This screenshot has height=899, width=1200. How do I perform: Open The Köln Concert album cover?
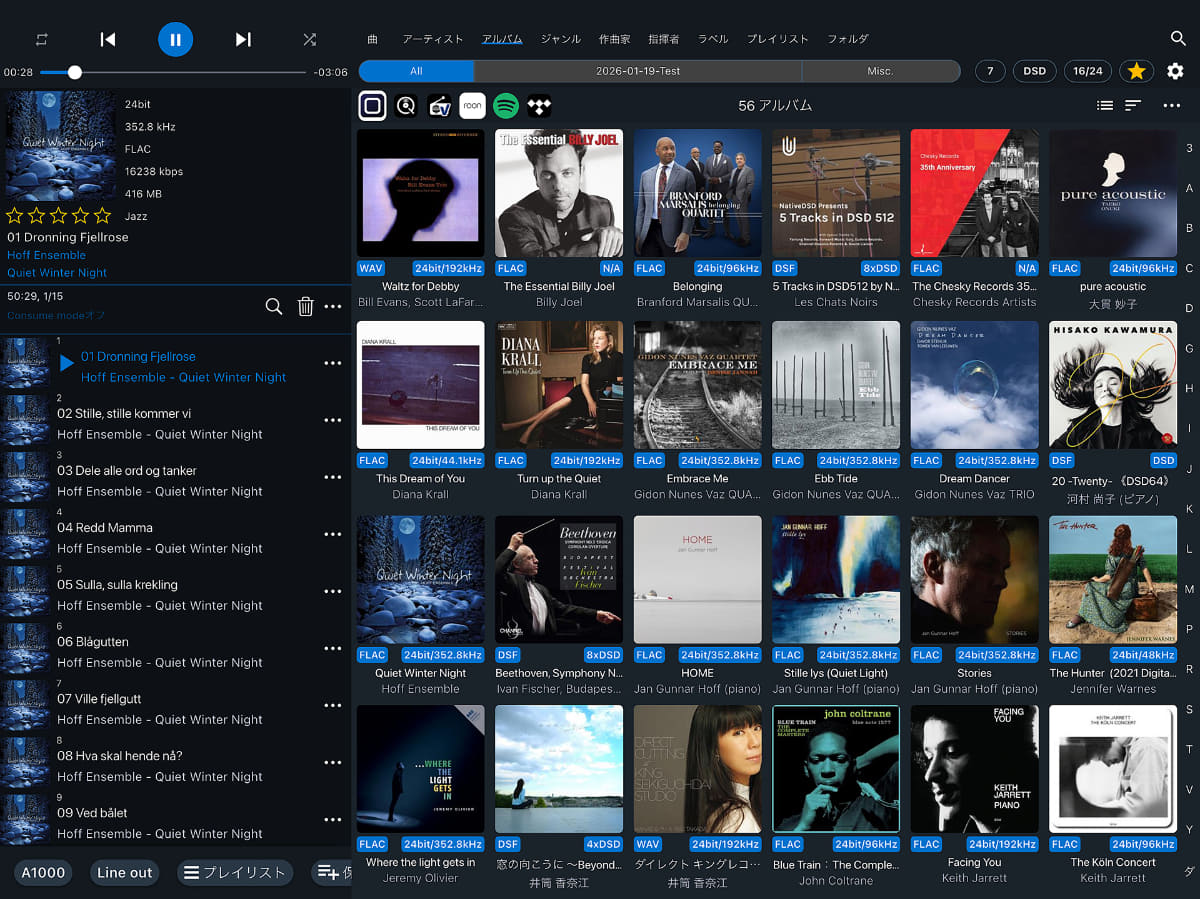(1113, 769)
